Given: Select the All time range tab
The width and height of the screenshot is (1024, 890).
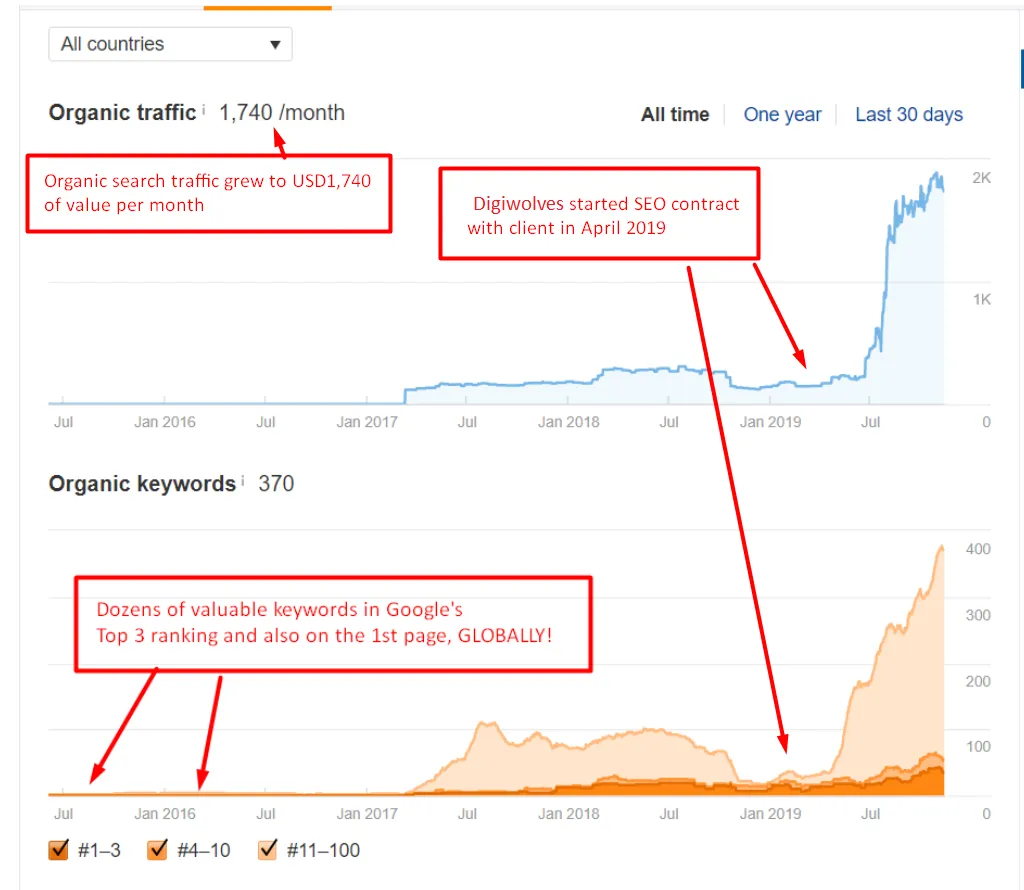Looking at the screenshot, I should 675,114.
